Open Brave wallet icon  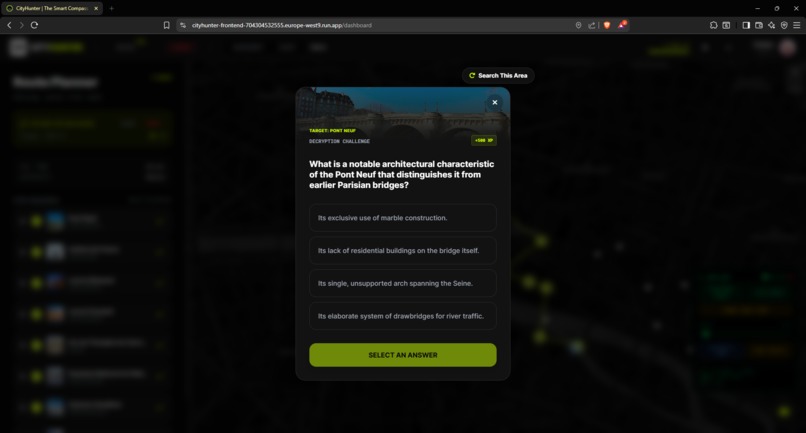[x=759, y=25]
